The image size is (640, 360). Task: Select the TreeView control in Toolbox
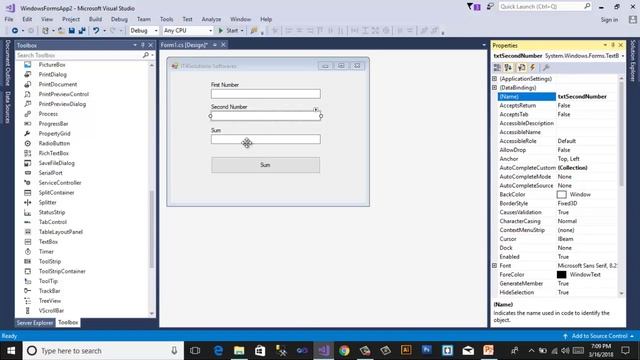click(50, 301)
